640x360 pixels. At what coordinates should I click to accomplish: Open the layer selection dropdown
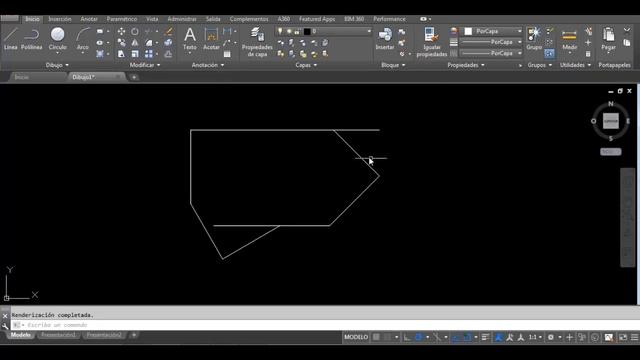(324, 31)
